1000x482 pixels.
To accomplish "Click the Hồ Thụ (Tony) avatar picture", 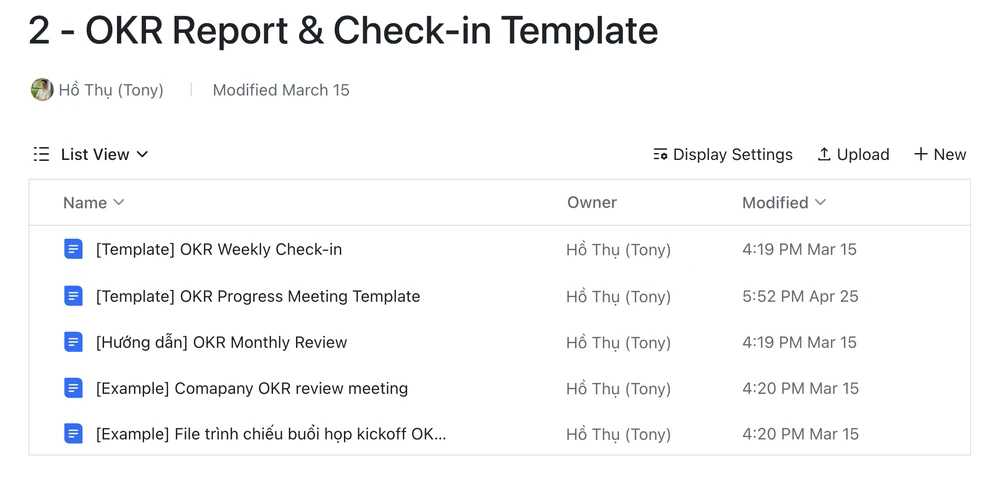I will 42,90.
